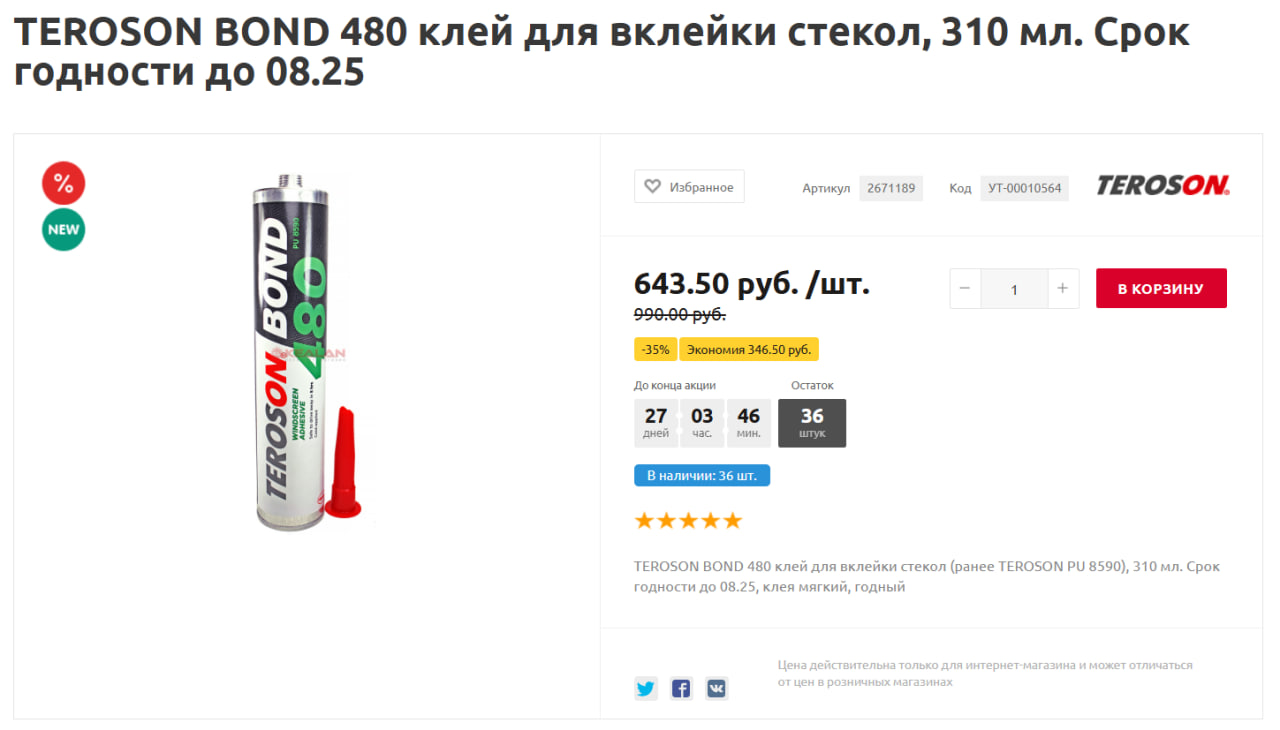Viewport: 1280px width, 730px height.
Task: Click the five-star rating
Action: [688, 521]
